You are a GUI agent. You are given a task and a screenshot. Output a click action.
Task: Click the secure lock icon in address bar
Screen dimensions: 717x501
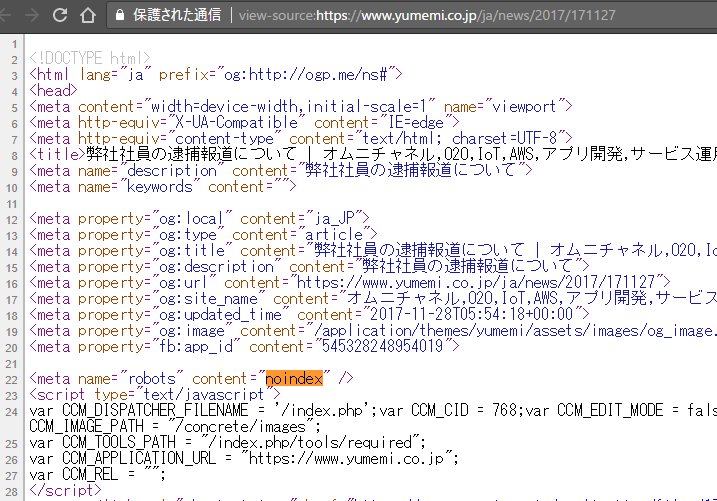click(120, 15)
